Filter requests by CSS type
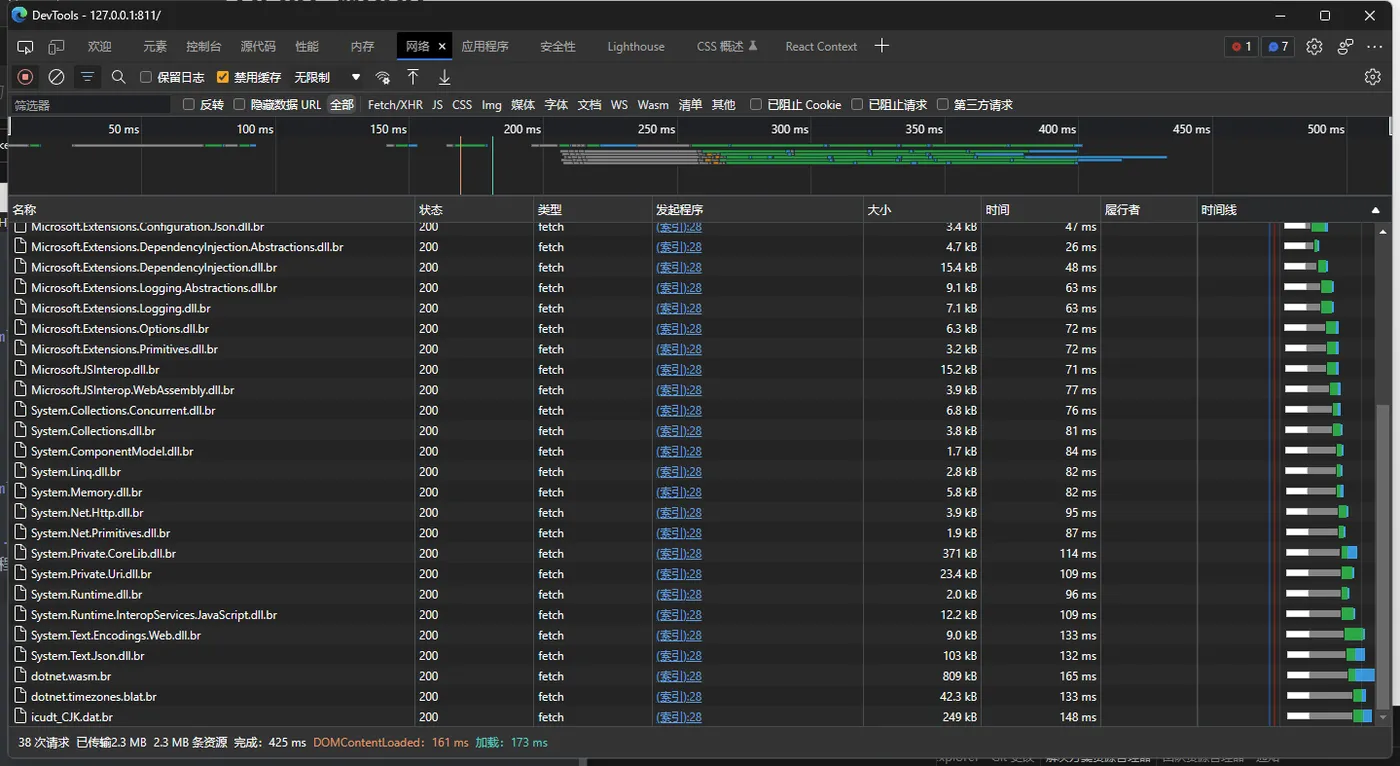Viewport: 1400px width, 766px height. (462, 104)
